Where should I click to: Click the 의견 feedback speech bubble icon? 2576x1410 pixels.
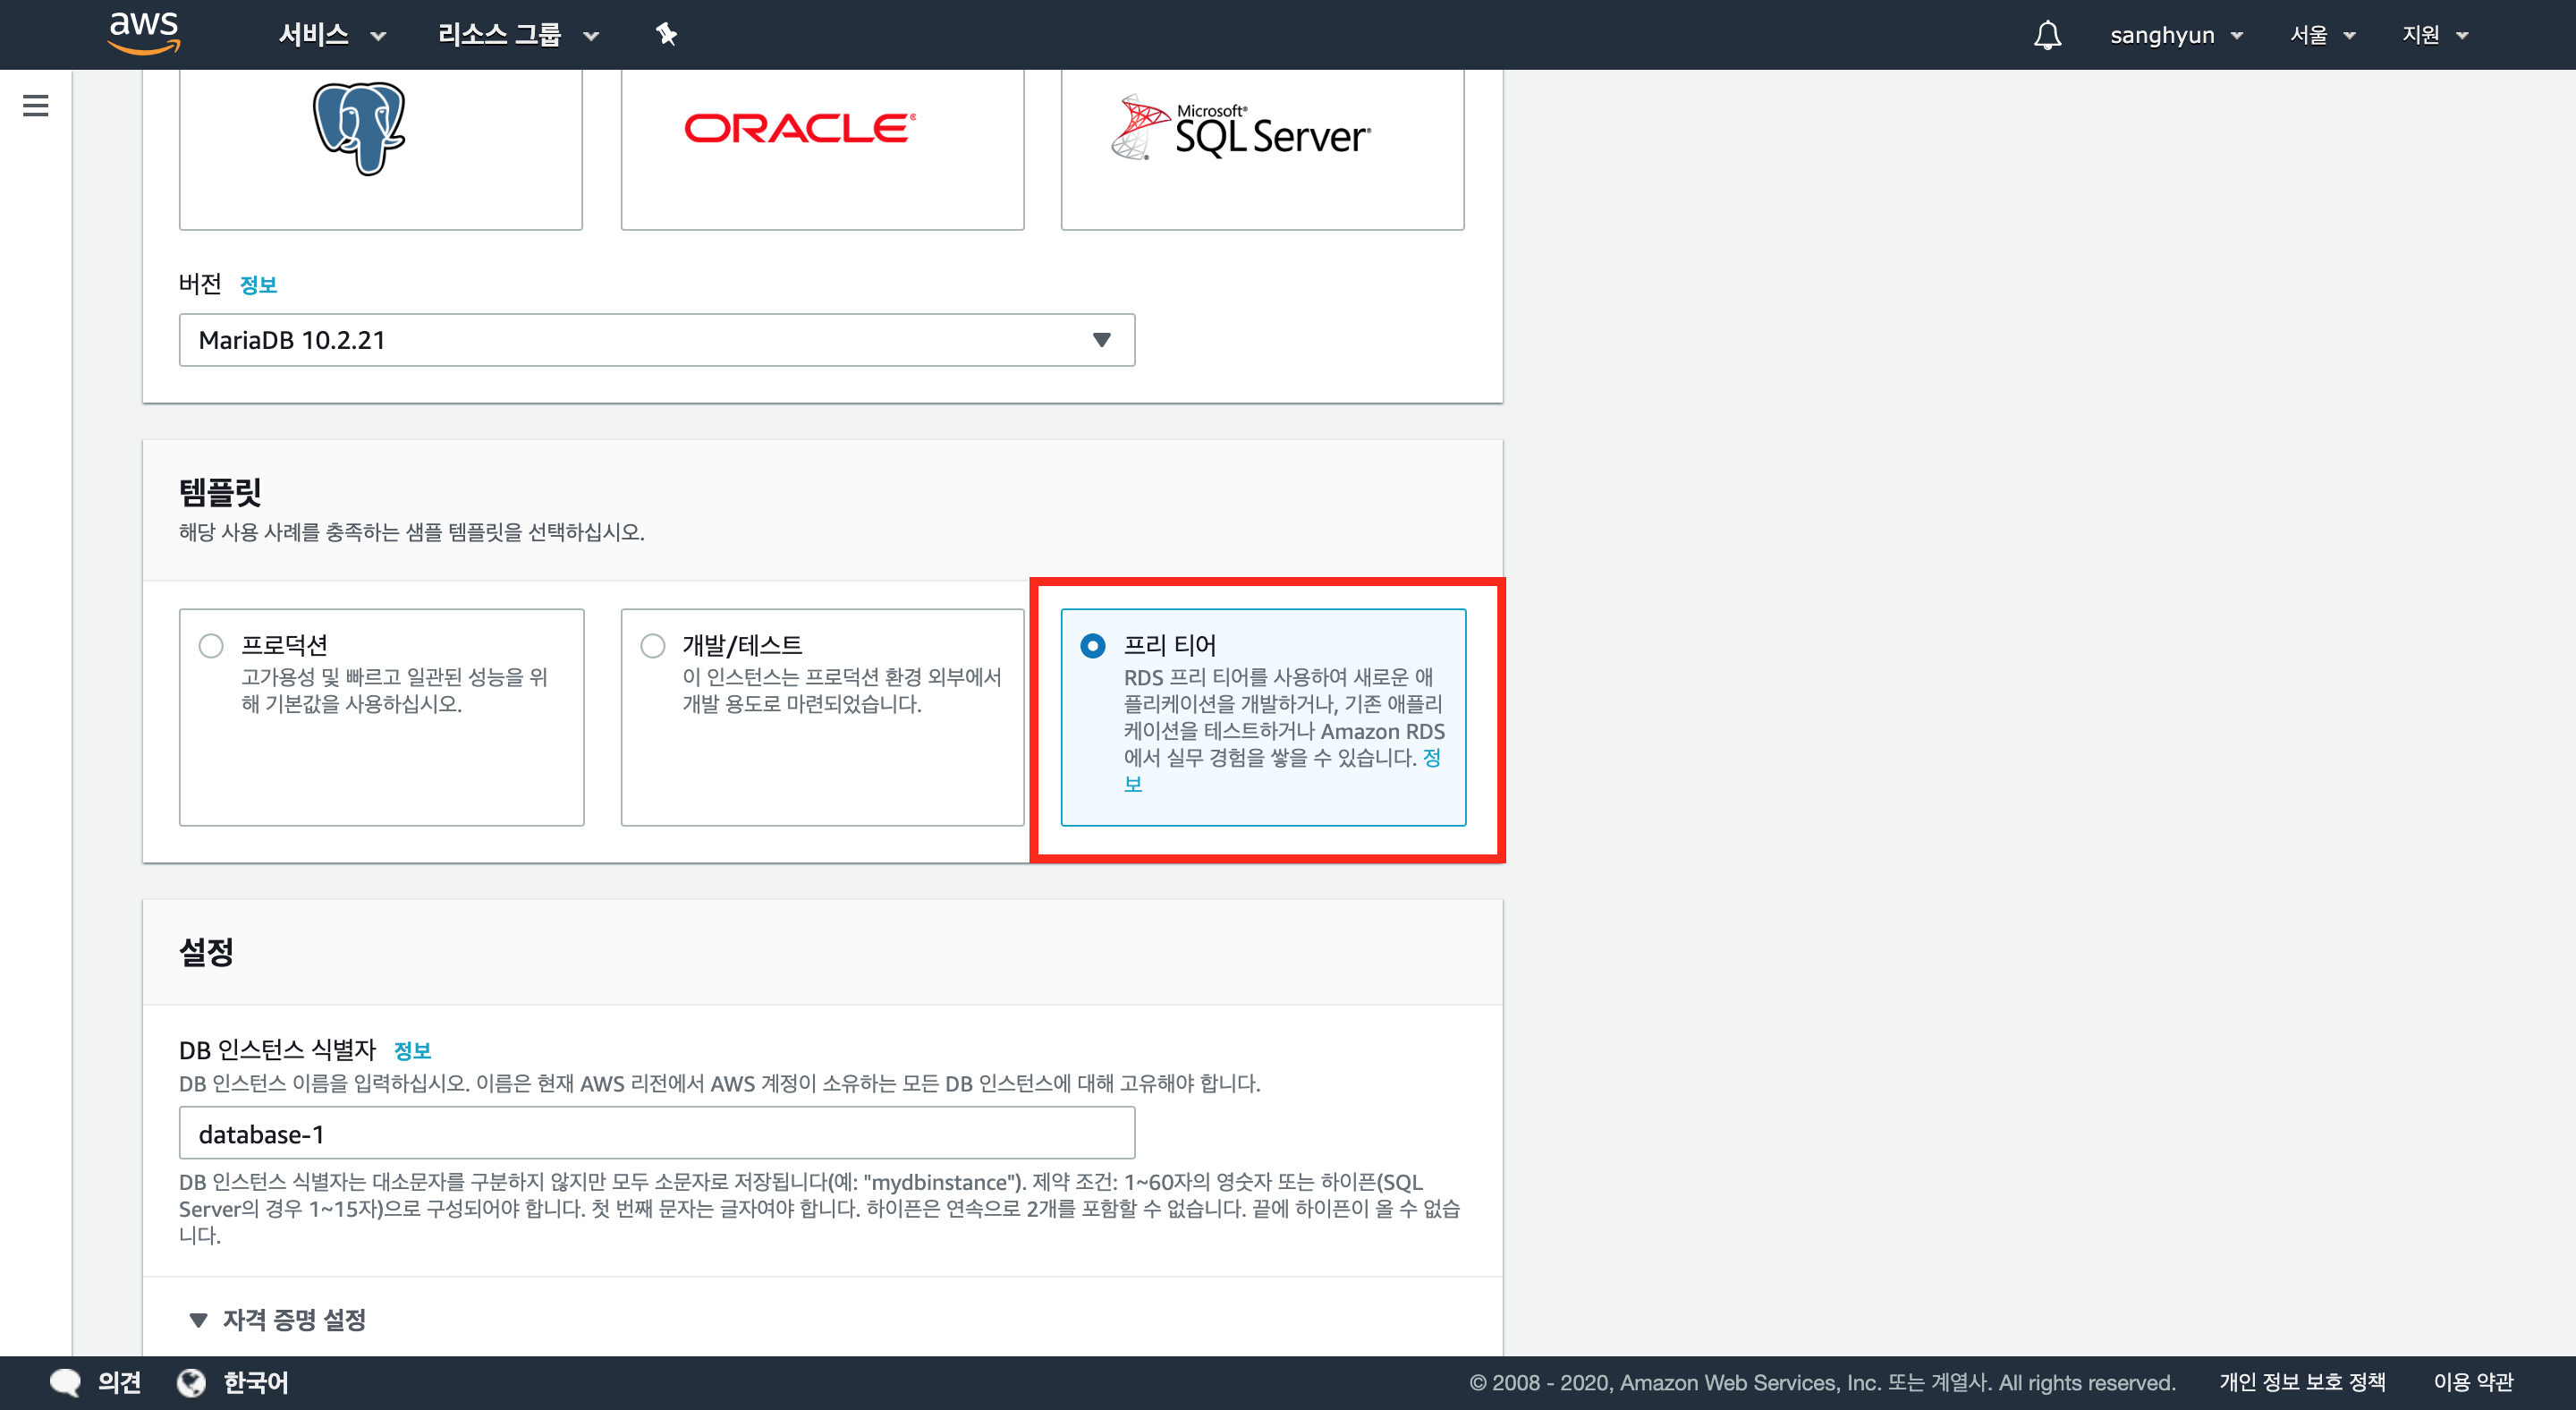coord(66,1382)
